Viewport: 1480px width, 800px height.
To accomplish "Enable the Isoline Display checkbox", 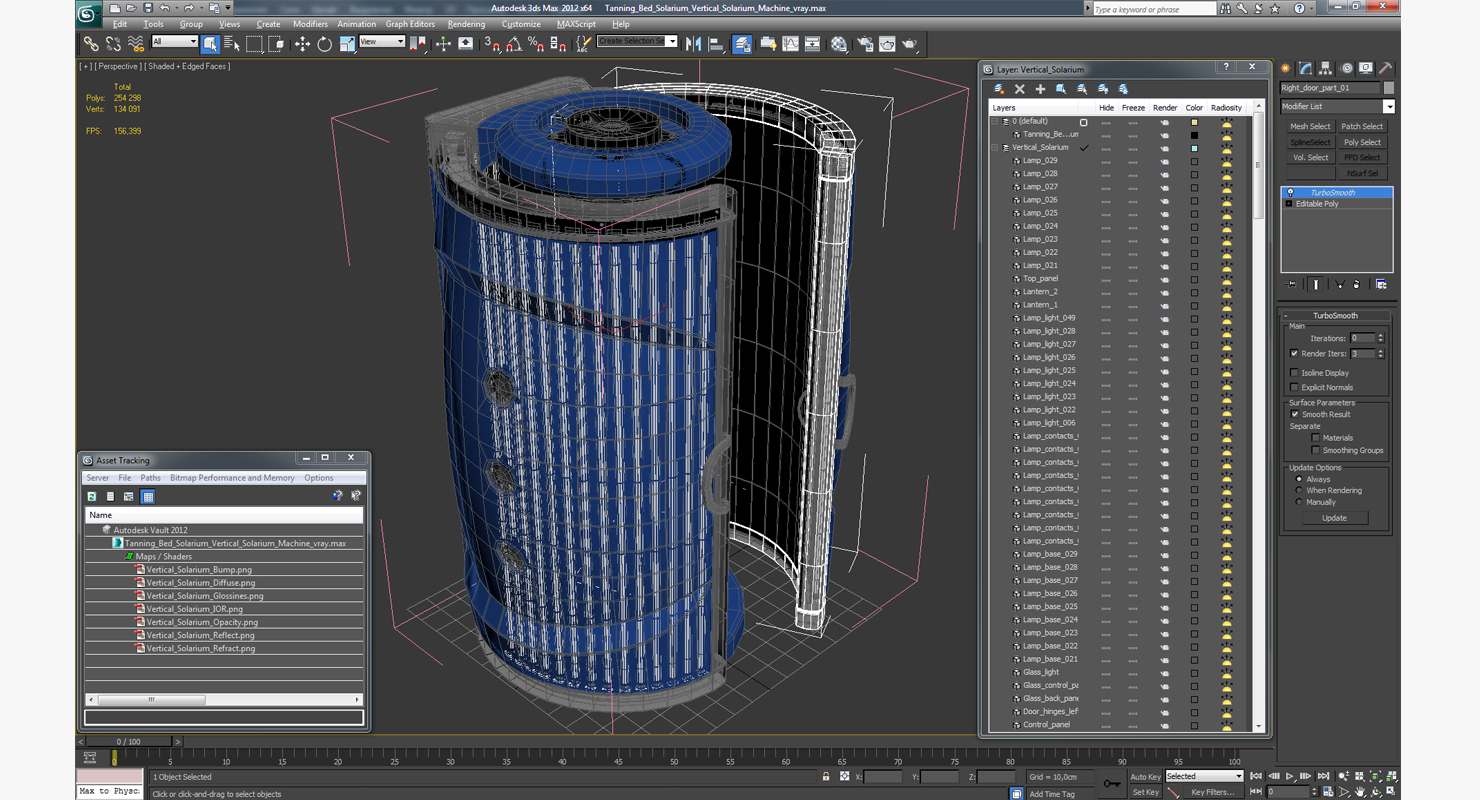I will (x=1295, y=373).
